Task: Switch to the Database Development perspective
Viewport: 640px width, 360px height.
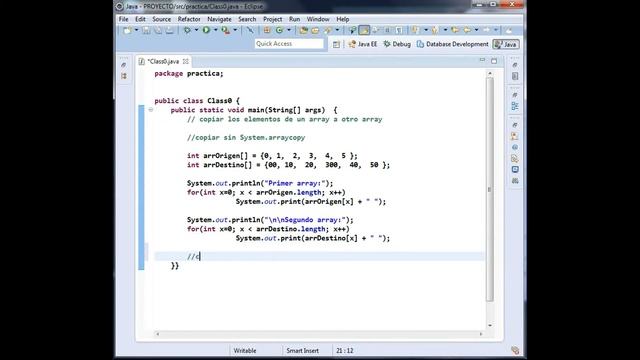Action: (452, 44)
